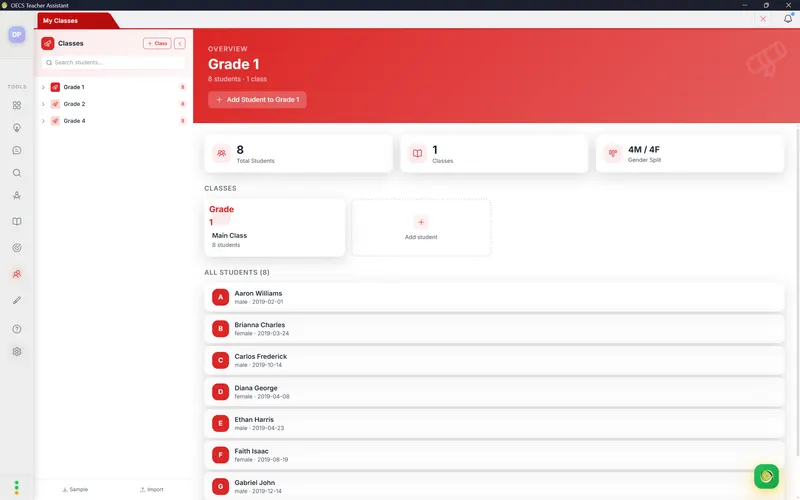Viewport: 800px width, 500px height.
Task: Click Aaron Williams' A avatar
Action: 220,297
